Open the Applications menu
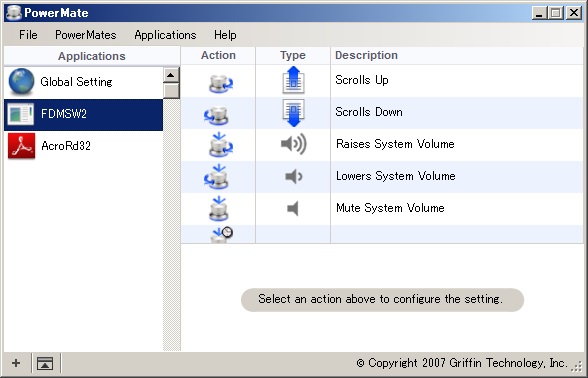Screen dimensions: 588x378 [x=165, y=35]
